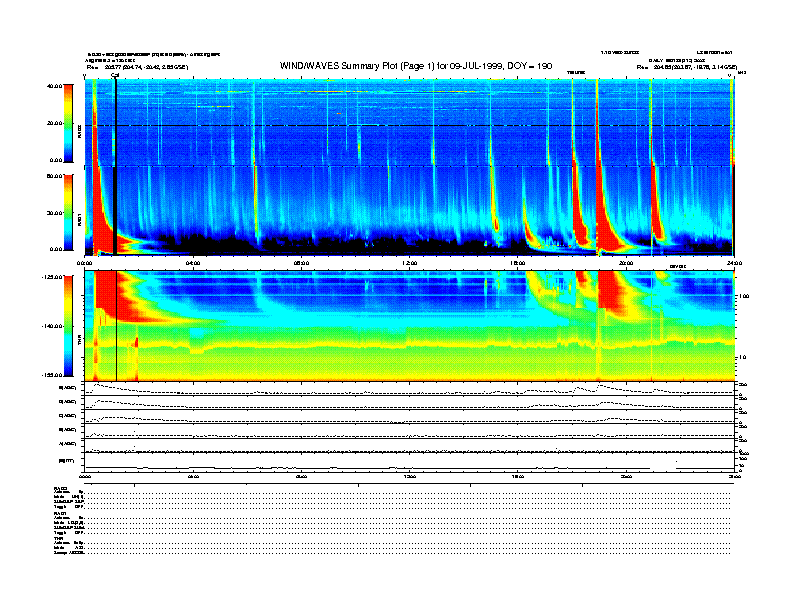The image size is (792, 612).
Task: Click the DOY = 190 text in title
Action: click(x=529, y=66)
